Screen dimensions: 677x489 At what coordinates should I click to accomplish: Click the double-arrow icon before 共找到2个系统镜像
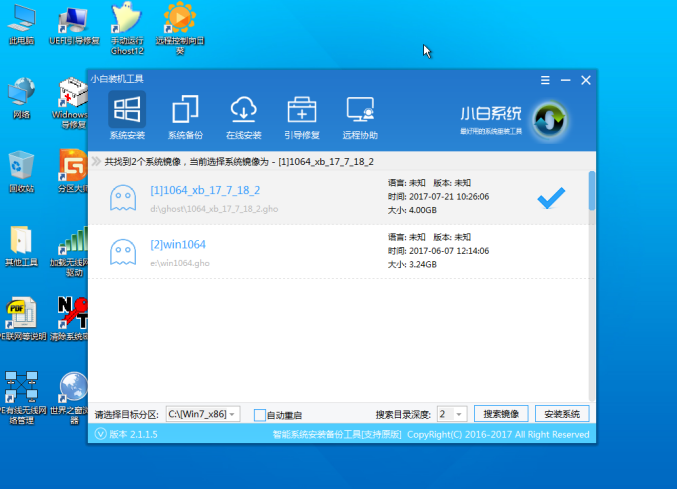(96, 161)
